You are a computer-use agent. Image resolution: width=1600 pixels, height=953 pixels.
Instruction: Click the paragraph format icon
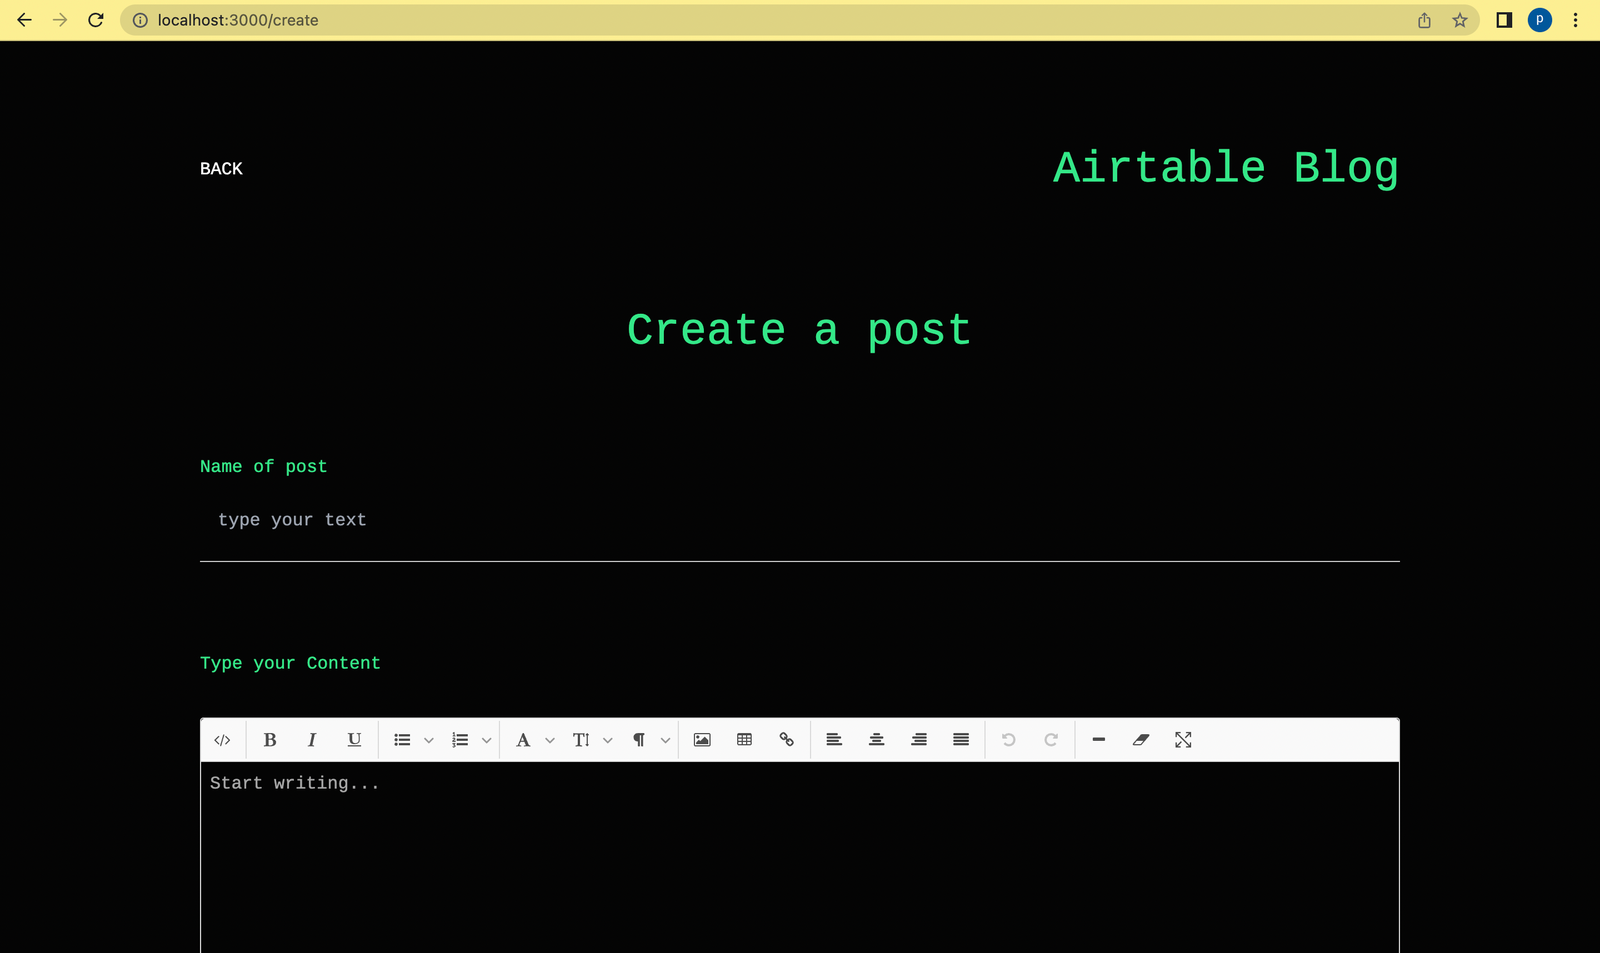(x=639, y=740)
